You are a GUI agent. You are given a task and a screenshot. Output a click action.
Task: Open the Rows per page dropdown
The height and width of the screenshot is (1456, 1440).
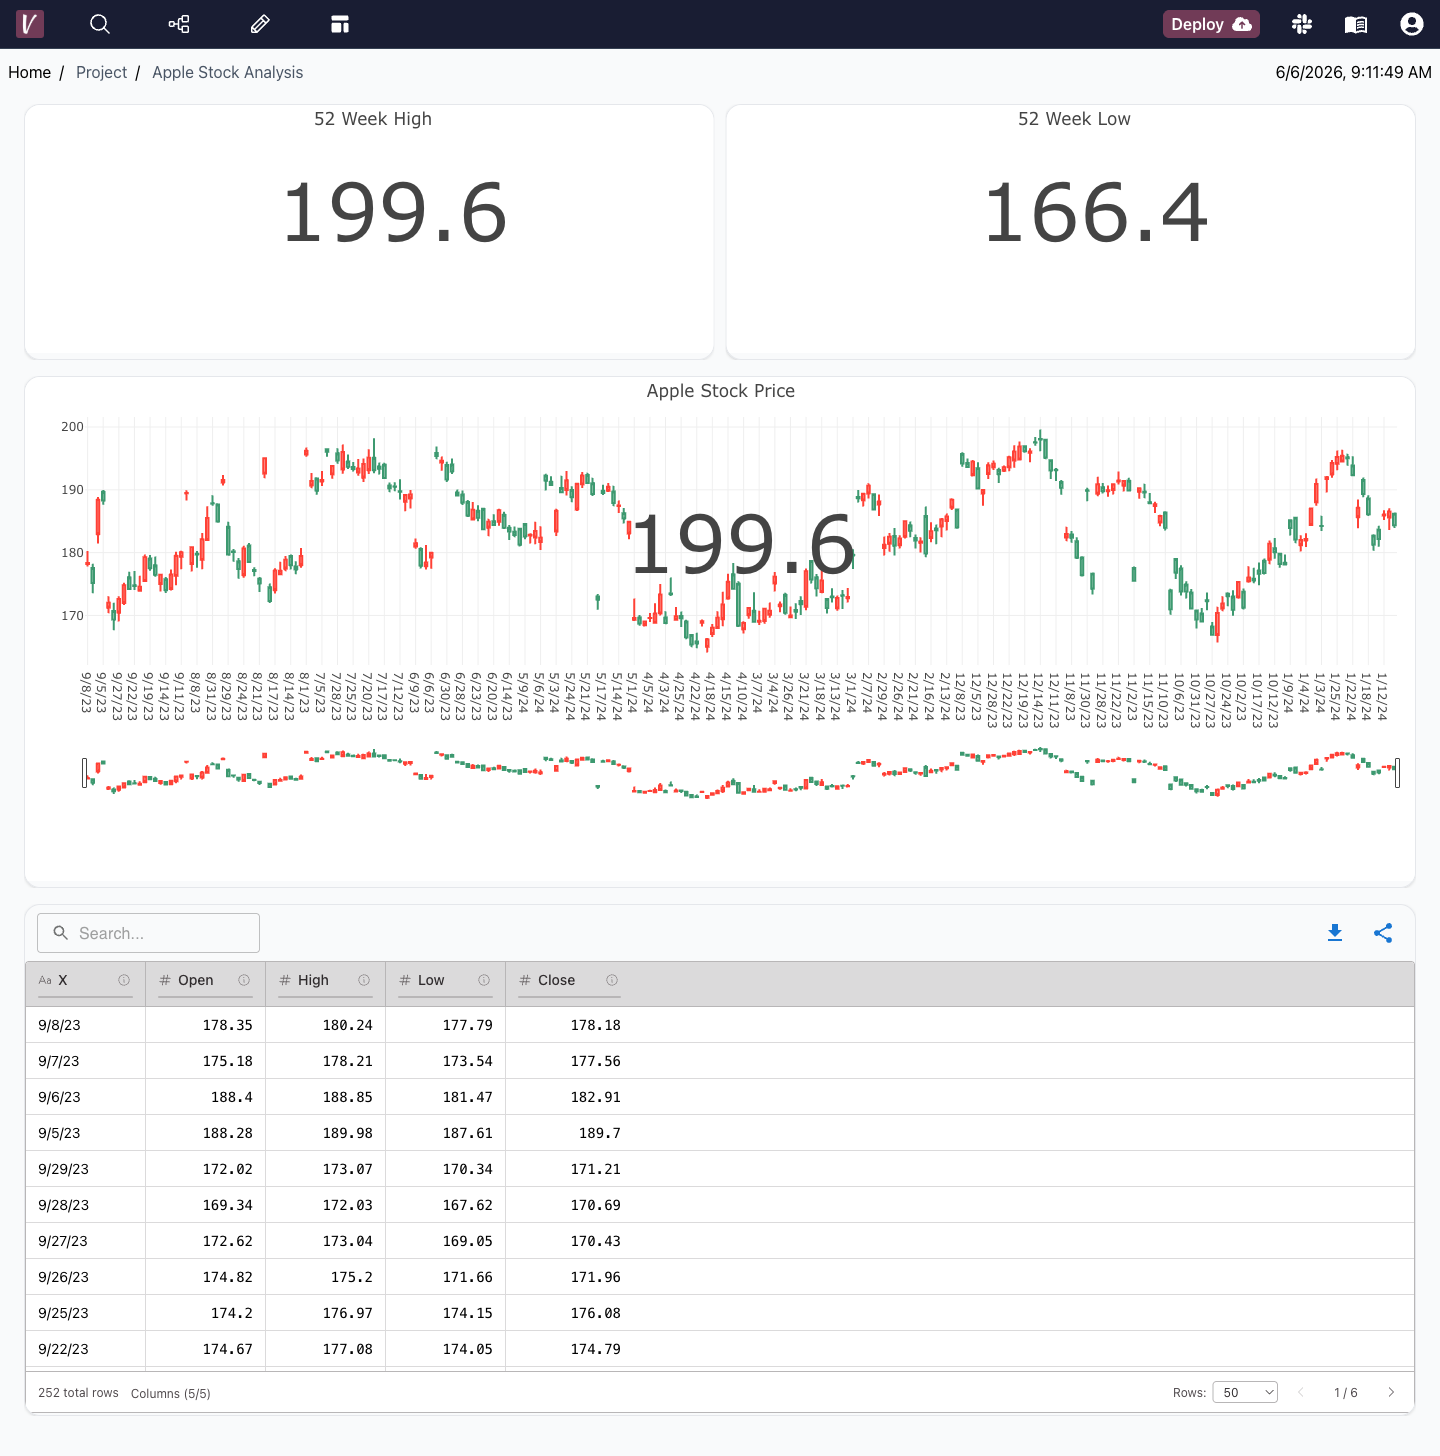1245,1392
